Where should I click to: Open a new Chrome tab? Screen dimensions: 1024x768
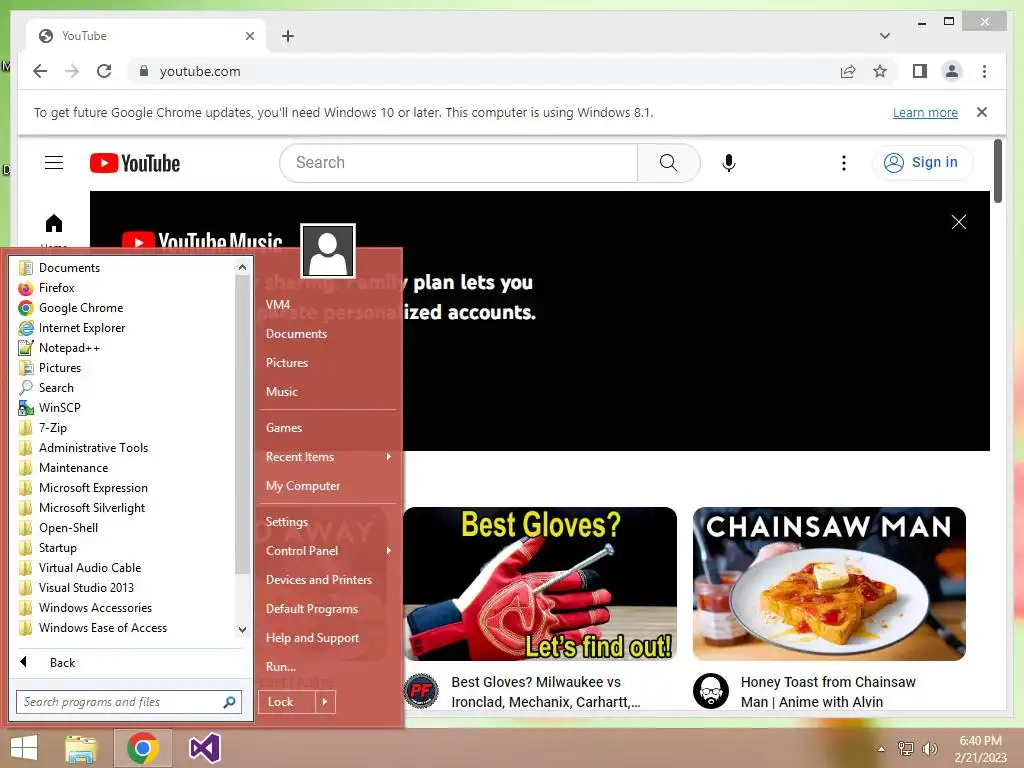(x=288, y=36)
